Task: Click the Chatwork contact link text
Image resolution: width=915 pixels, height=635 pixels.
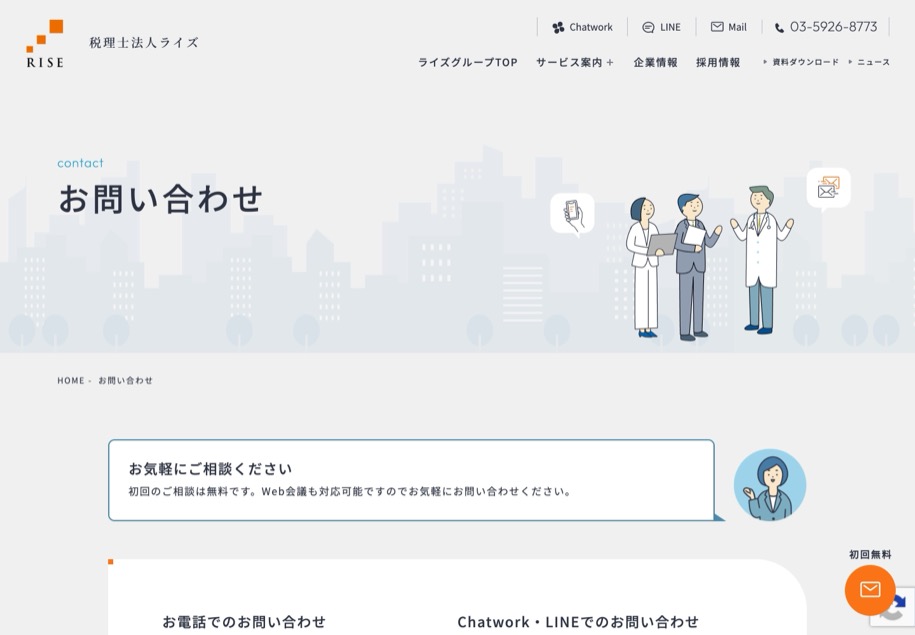Action: [x=591, y=27]
